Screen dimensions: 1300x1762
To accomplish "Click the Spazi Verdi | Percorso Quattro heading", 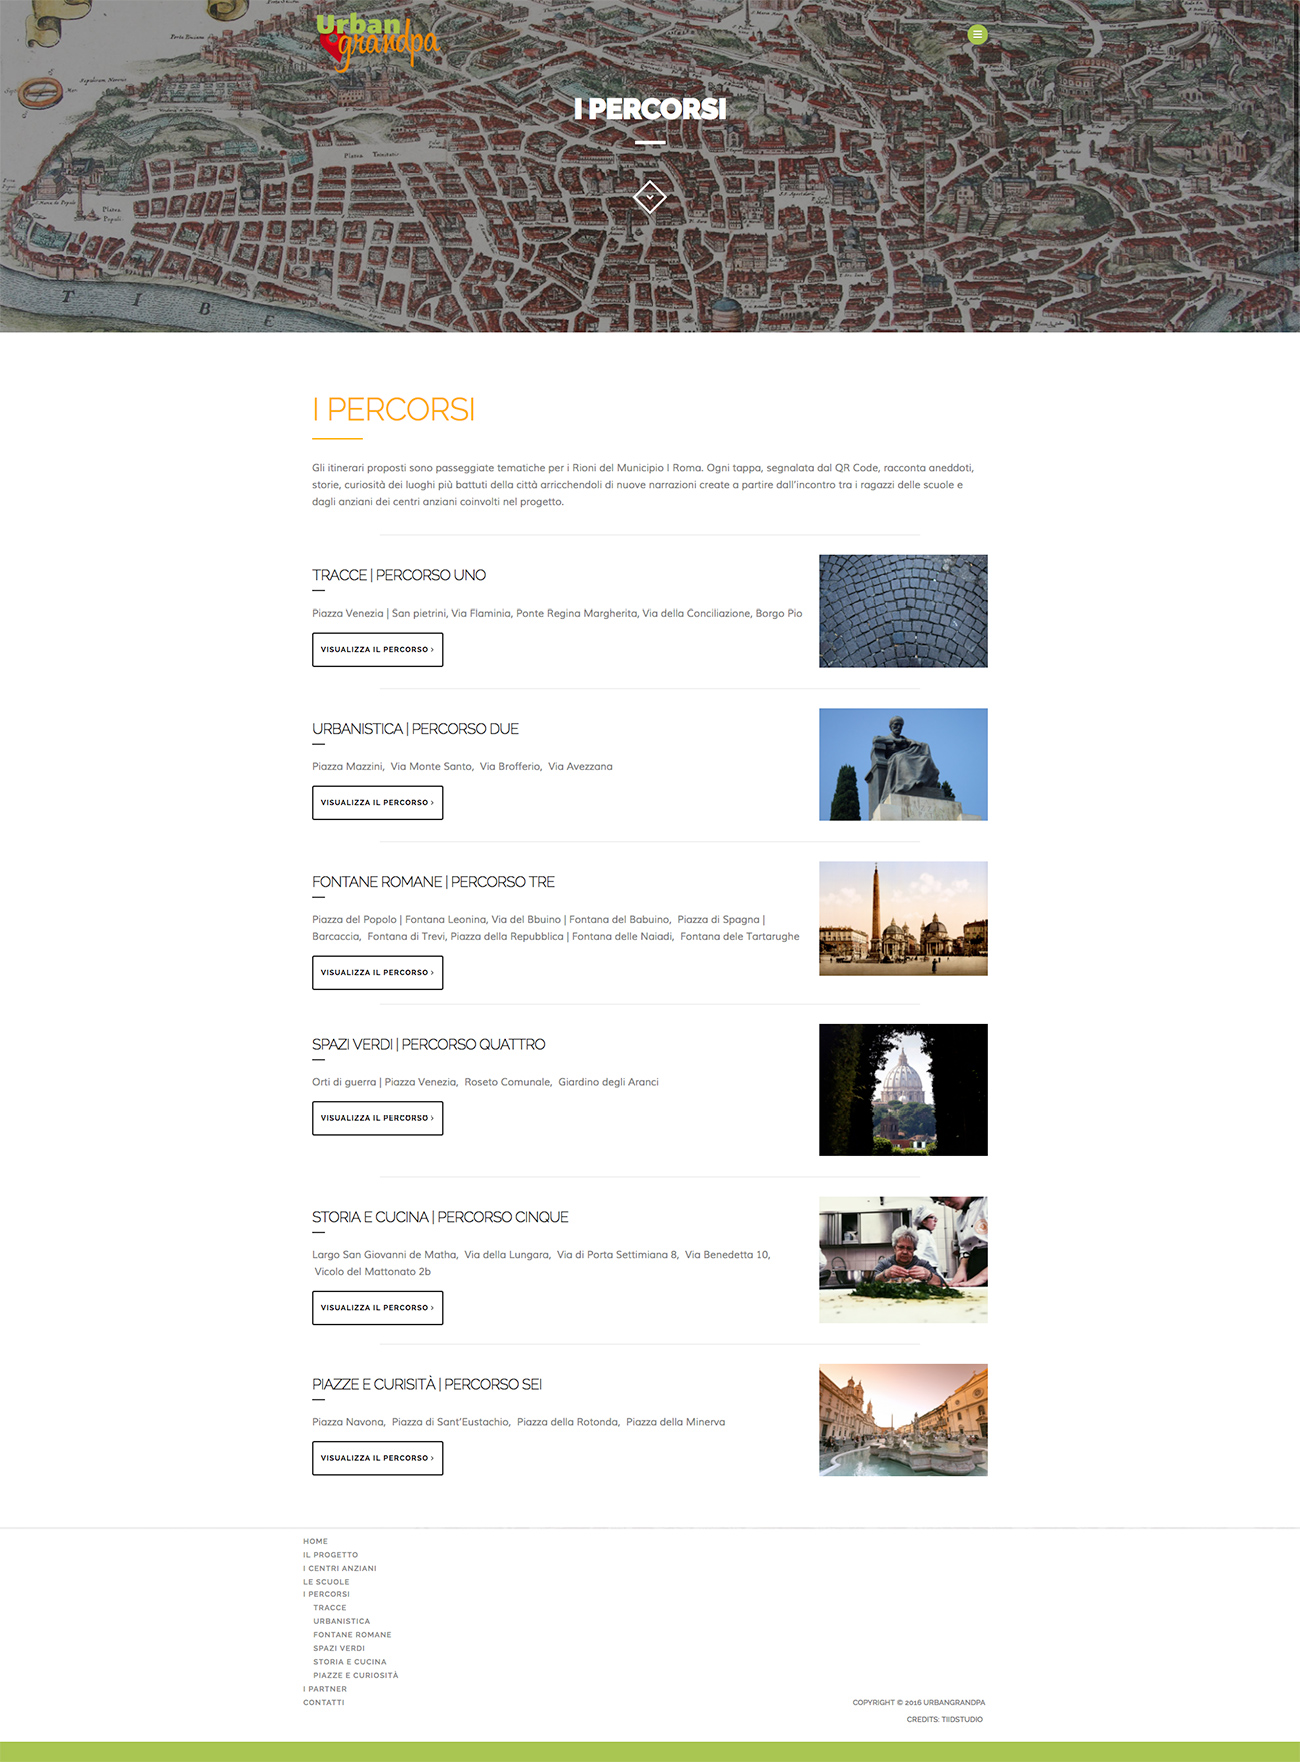I will coord(428,1044).
